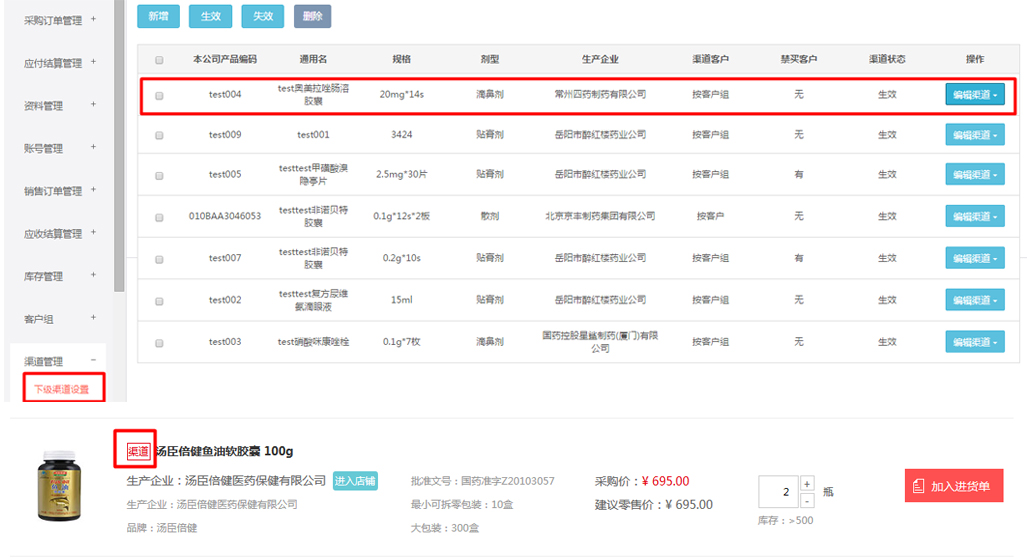Viewport: 1027px width, 560px height.
Task: Click the 新增 button
Action: pos(158,16)
